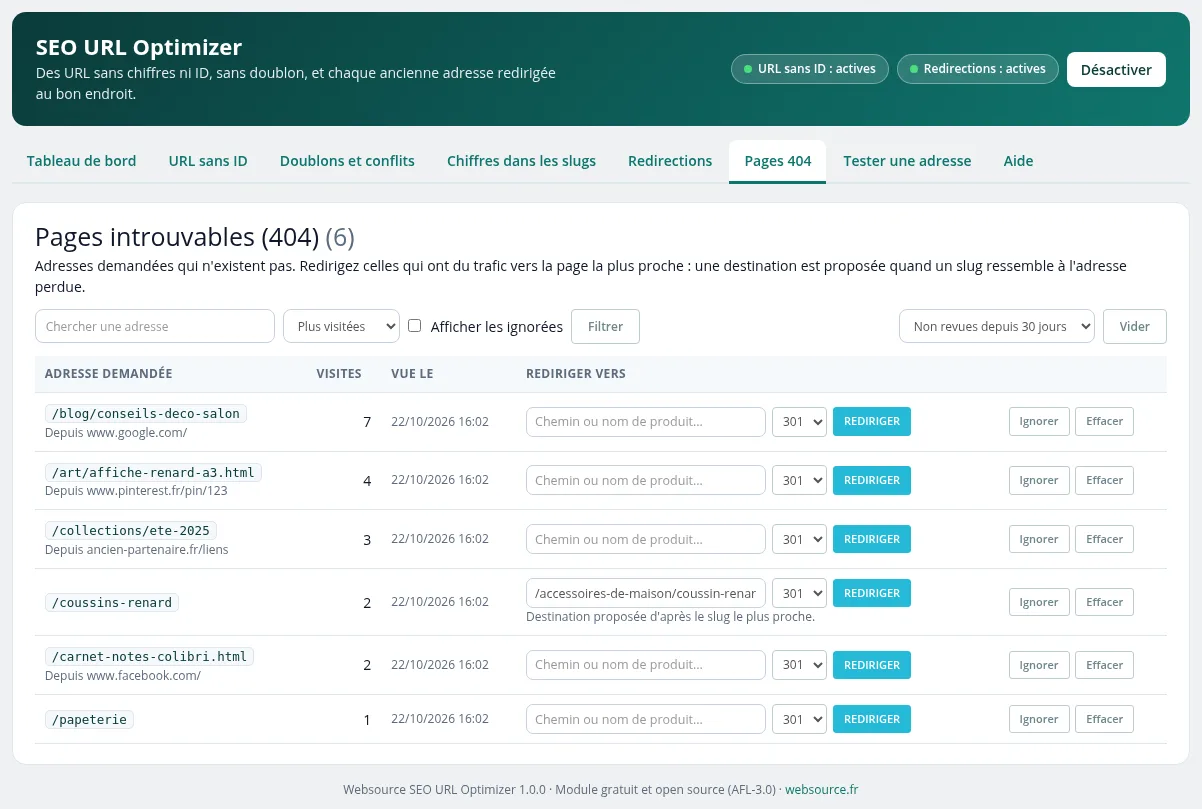Click the Filtrer button
This screenshot has height=809, width=1202.
pos(605,326)
